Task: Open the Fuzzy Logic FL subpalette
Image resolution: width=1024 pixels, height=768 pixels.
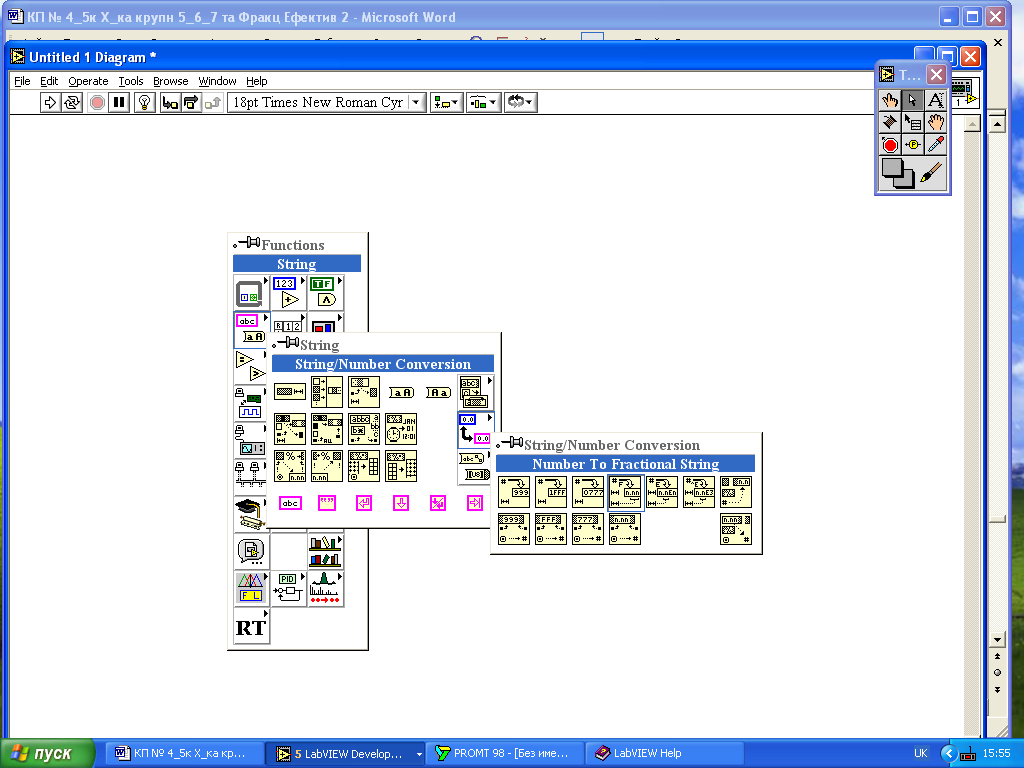Action: click(x=251, y=588)
